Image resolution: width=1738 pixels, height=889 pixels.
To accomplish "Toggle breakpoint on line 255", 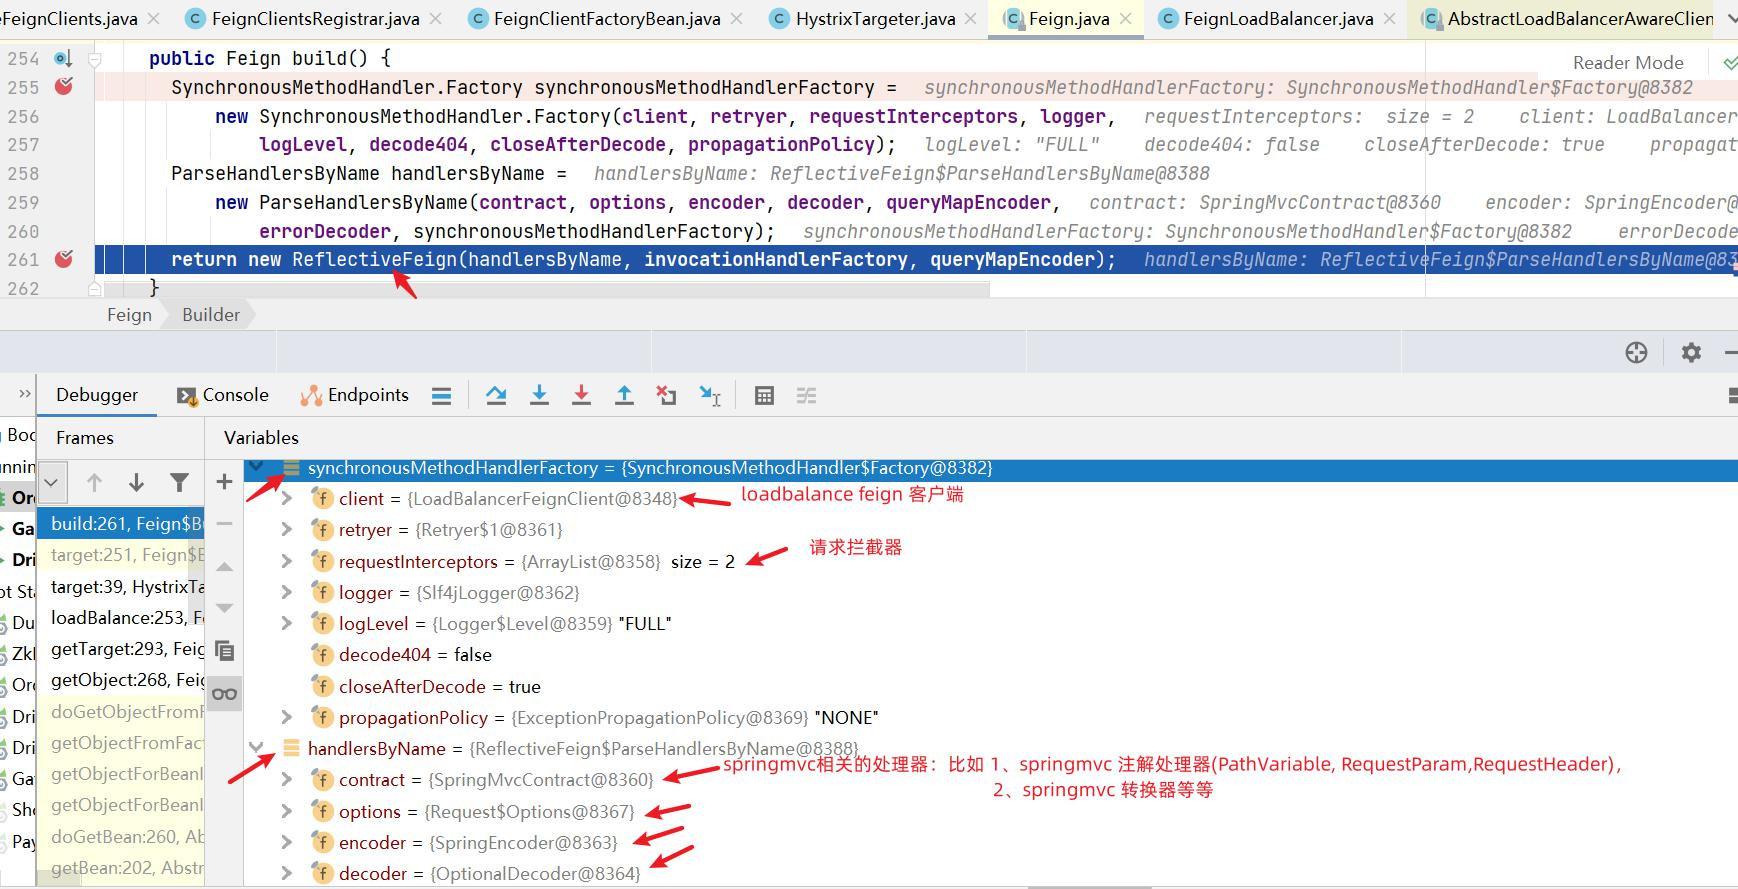I will point(64,86).
